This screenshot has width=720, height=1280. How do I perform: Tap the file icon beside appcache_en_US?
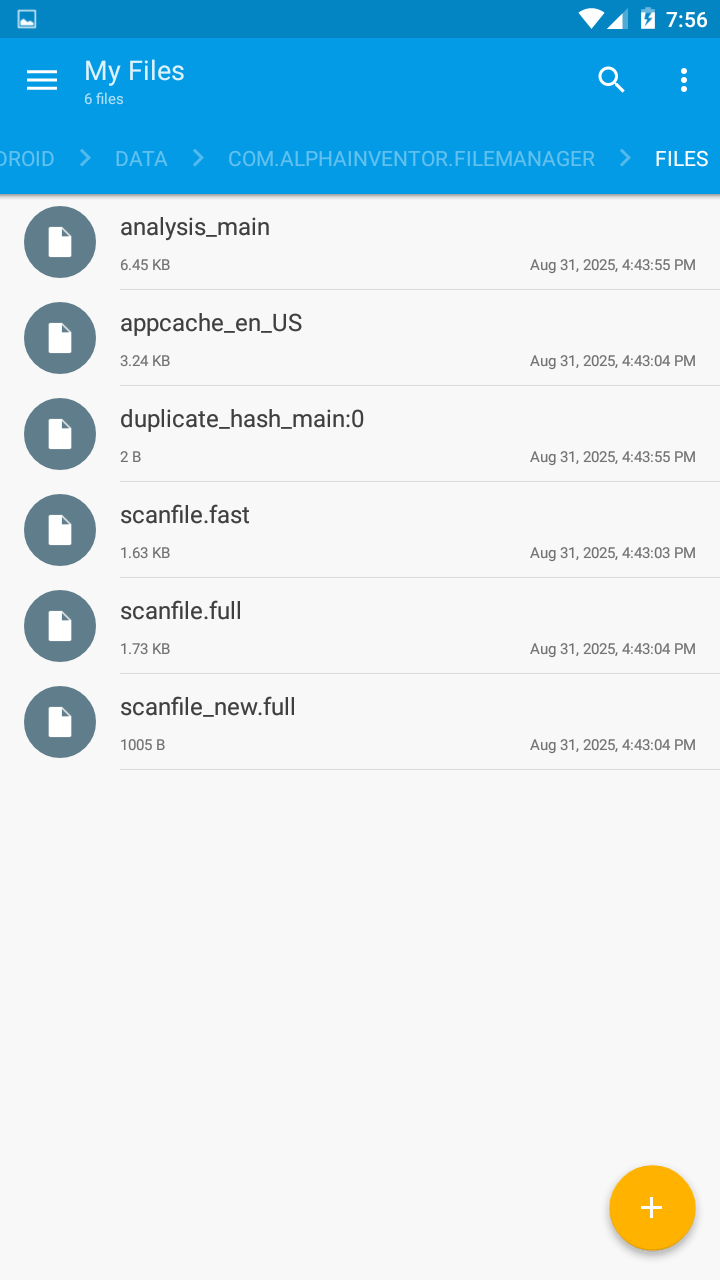click(60, 338)
